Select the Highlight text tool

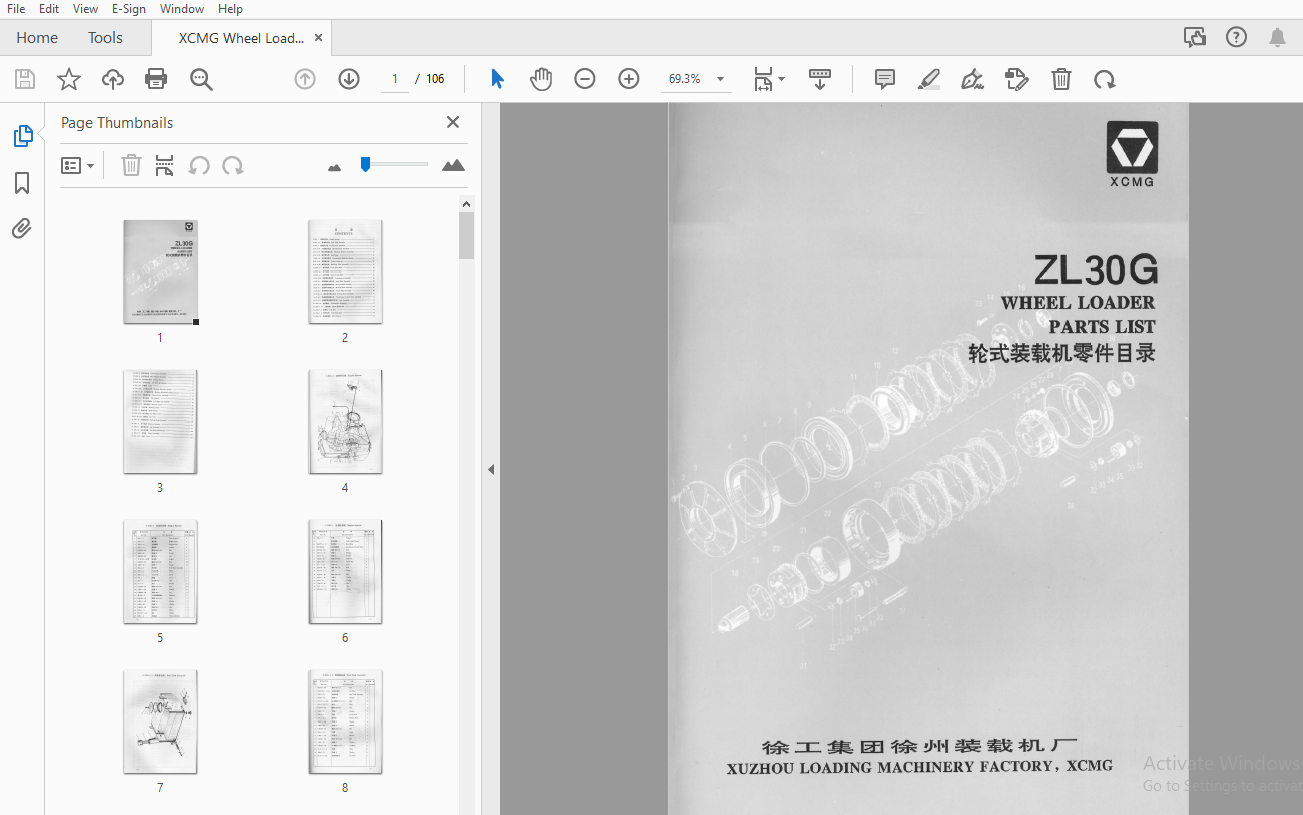click(x=928, y=79)
